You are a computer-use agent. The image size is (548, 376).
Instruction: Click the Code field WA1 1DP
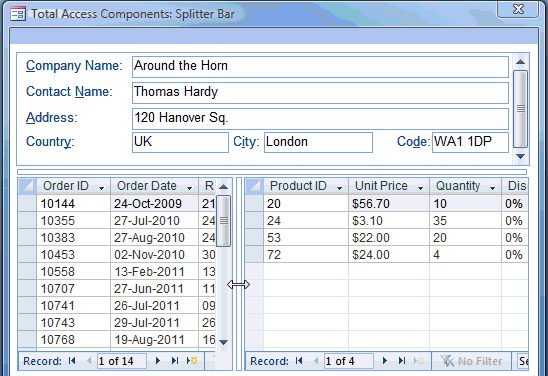coord(470,142)
